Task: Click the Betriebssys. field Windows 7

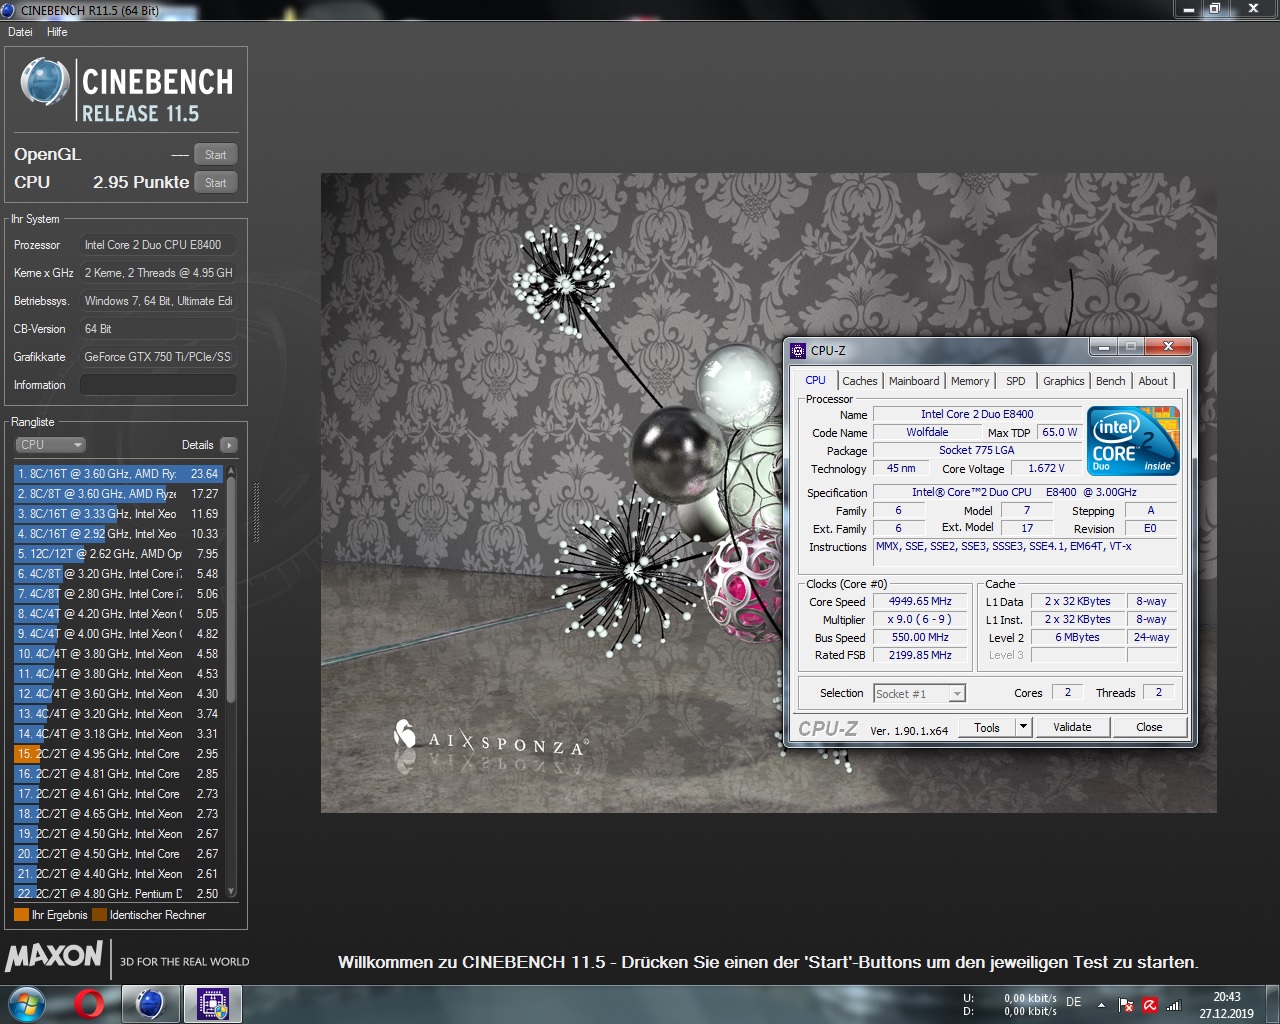Action: pos(158,301)
